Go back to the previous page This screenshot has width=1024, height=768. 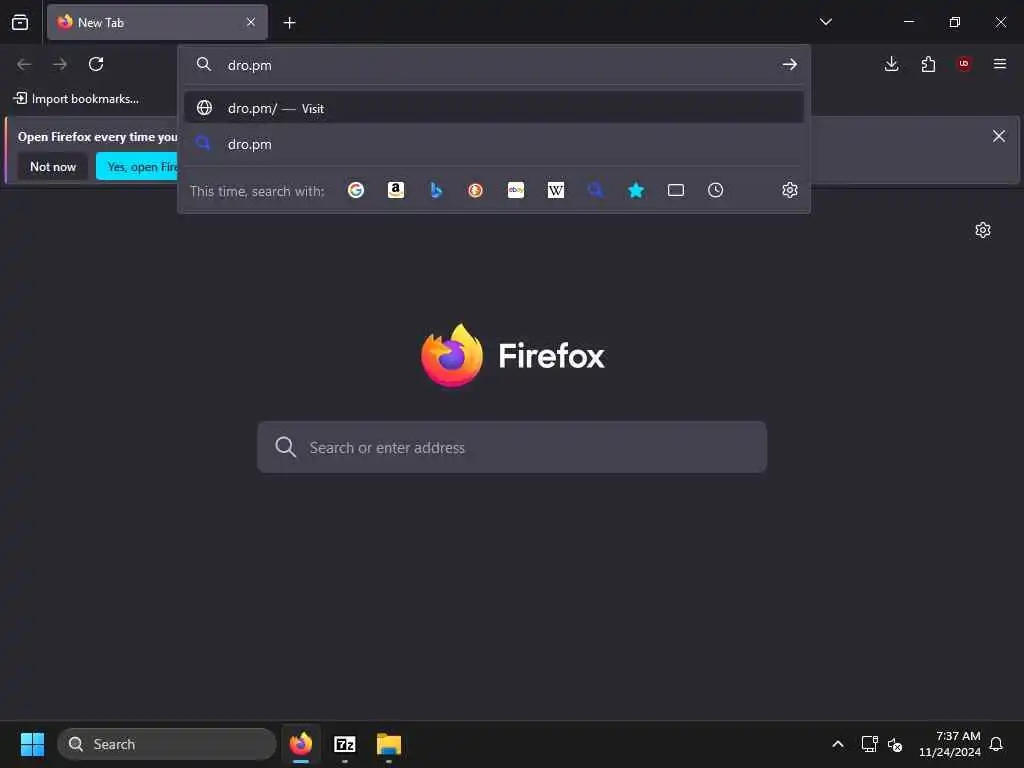pyautogui.click(x=24, y=64)
